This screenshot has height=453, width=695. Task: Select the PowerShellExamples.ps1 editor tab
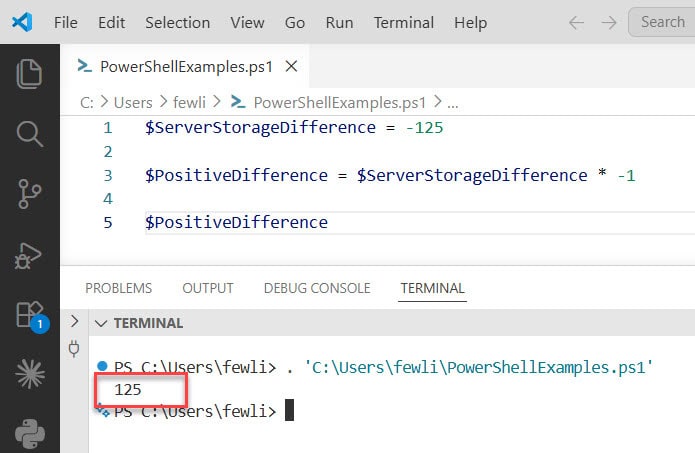[x=185, y=66]
